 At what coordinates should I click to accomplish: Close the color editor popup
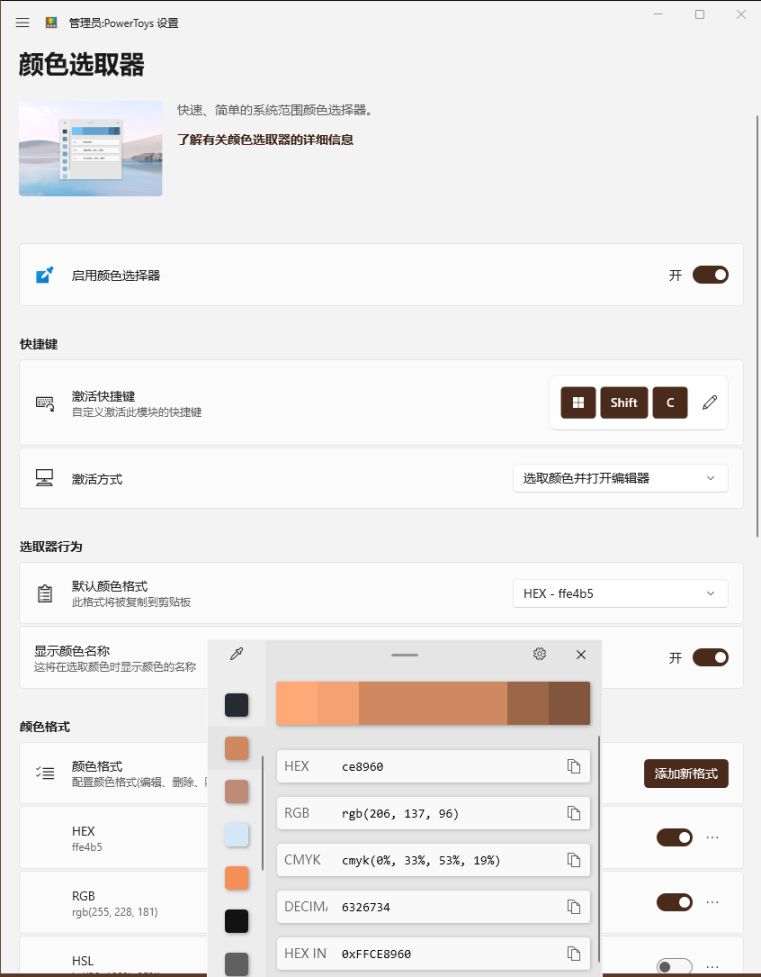point(581,654)
